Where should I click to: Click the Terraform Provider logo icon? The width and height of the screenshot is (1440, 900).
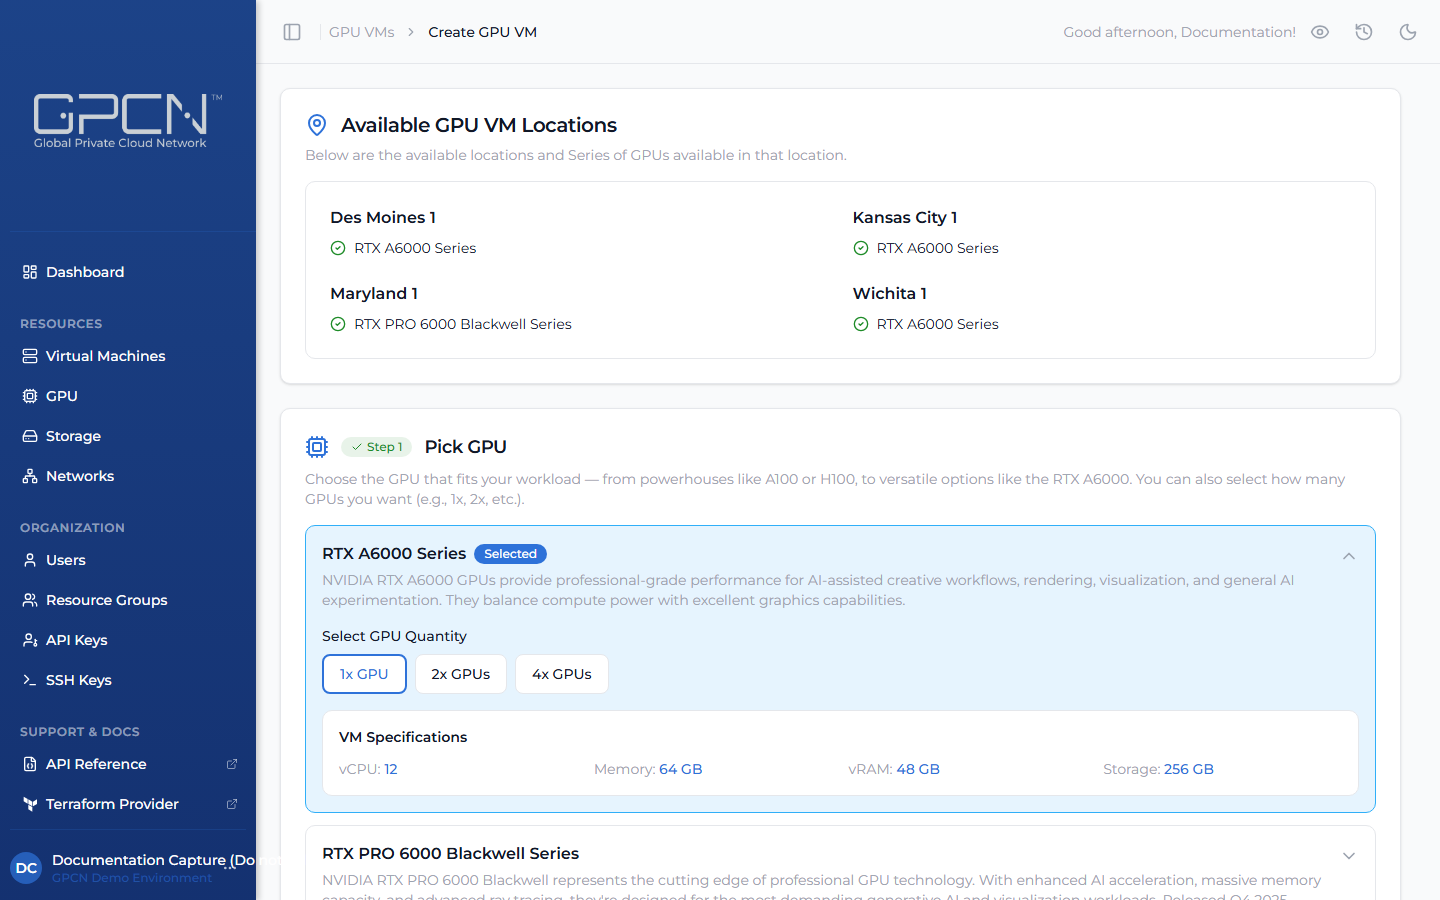point(30,804)
